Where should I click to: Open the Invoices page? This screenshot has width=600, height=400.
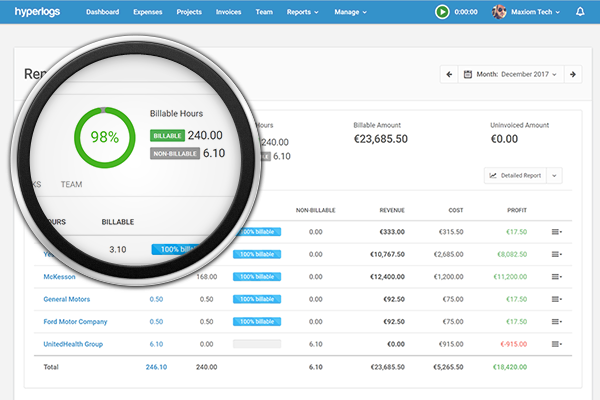point(228,12)
